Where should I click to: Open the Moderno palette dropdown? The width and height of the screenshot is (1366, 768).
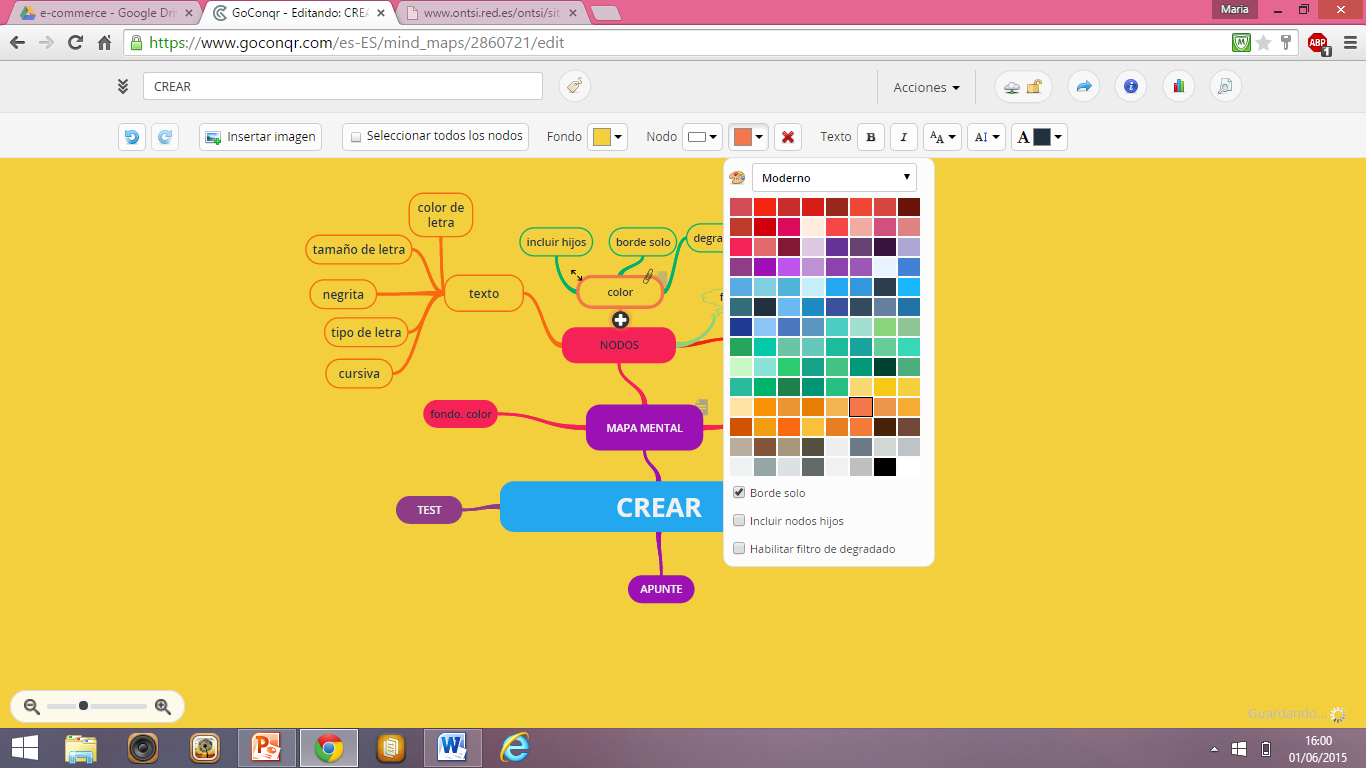pyautogui.click(x=834, y=178)
